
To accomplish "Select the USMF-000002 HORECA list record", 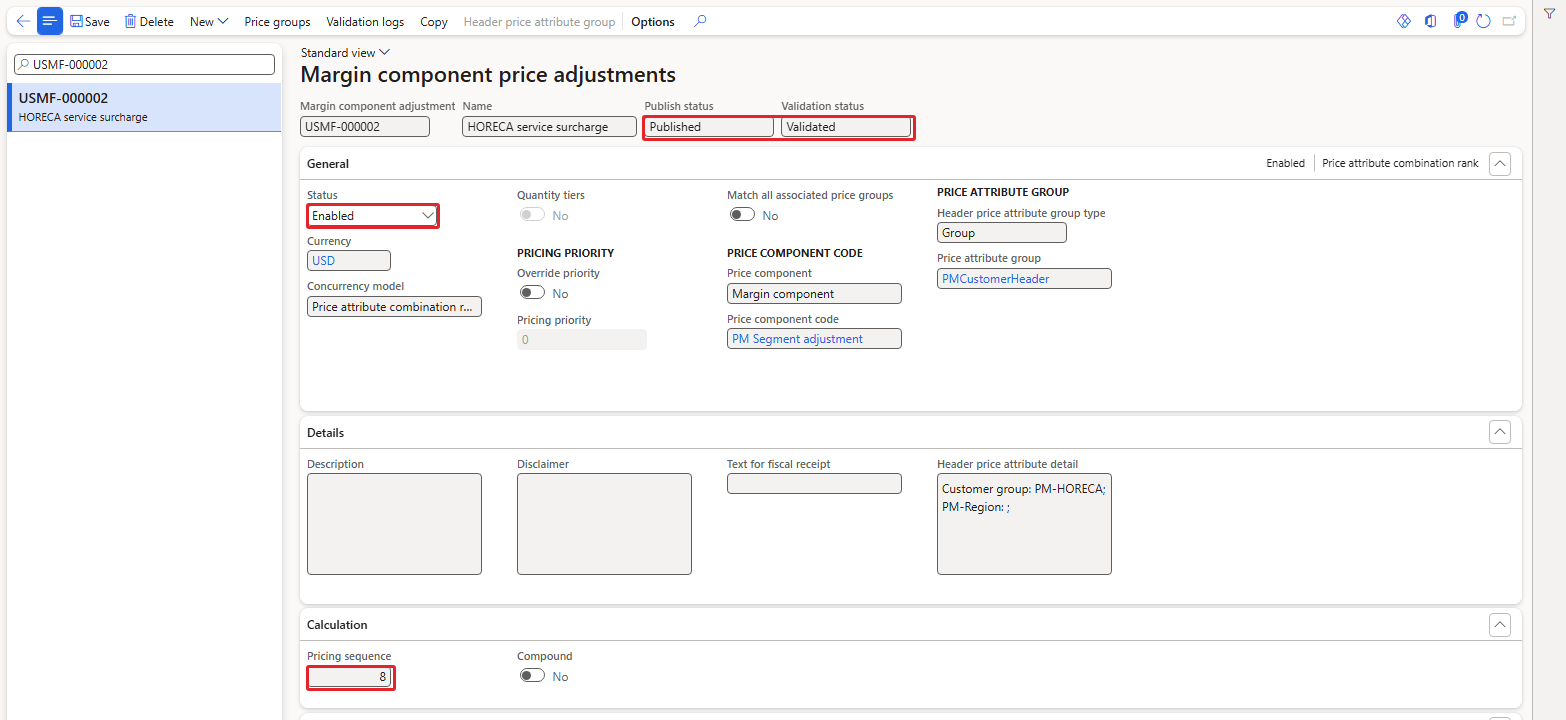I will point(144,107).
